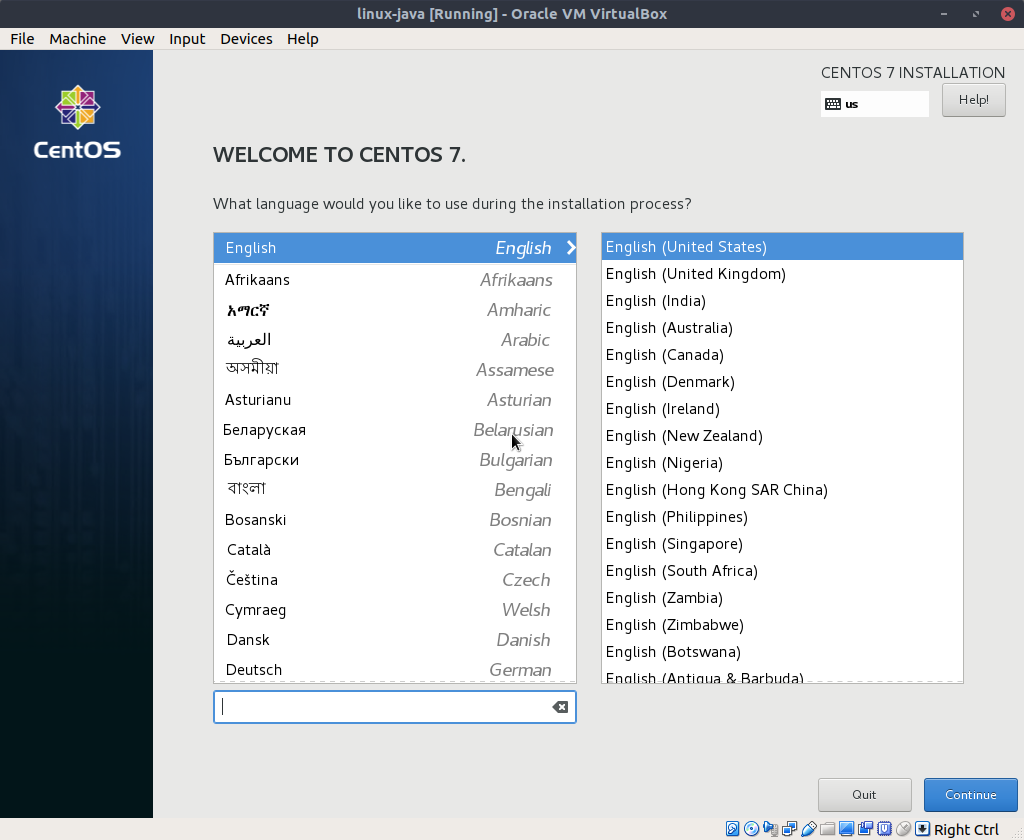Click the arrow chevron on the English row
The image size is (1024, 840).
[571, 248]
